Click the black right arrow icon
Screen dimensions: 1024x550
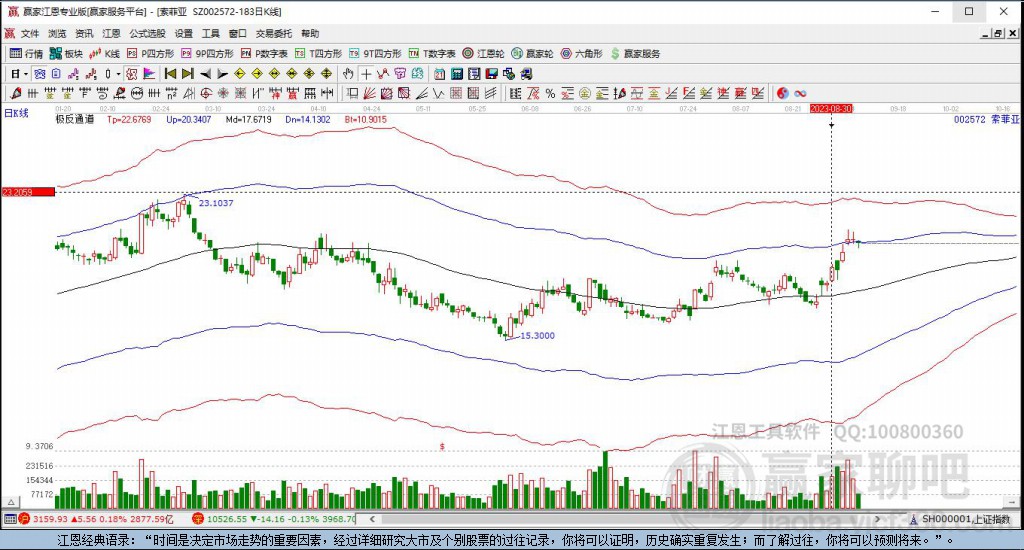point(222,74)
